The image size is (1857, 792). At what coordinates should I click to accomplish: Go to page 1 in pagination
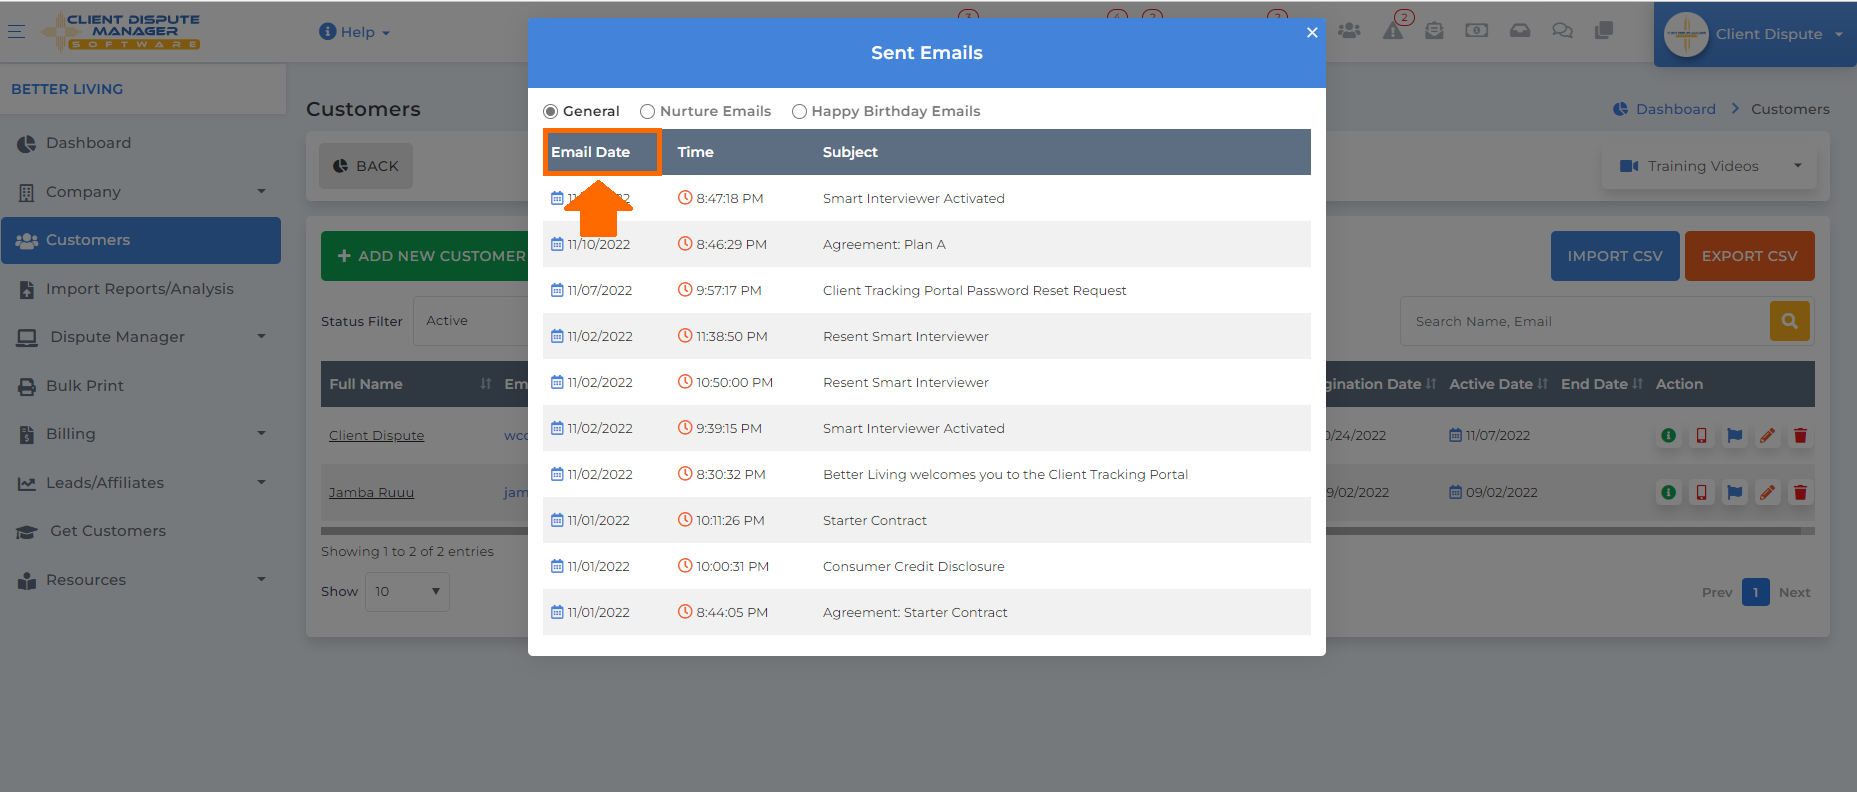(x=1755, y=592)
